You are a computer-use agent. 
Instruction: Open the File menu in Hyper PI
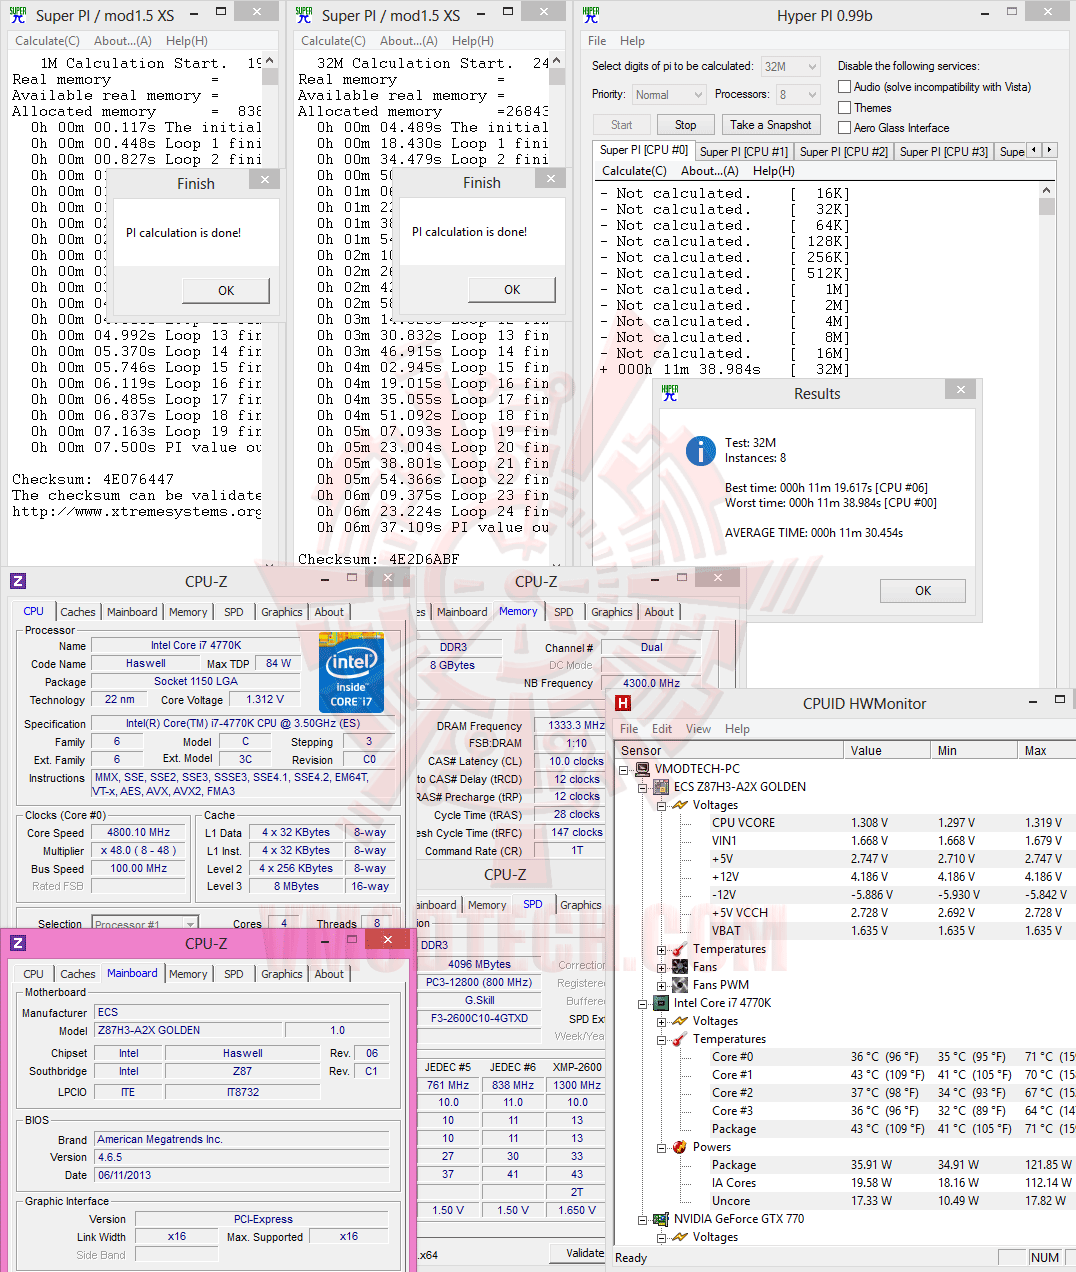click(x=597, y=41)
